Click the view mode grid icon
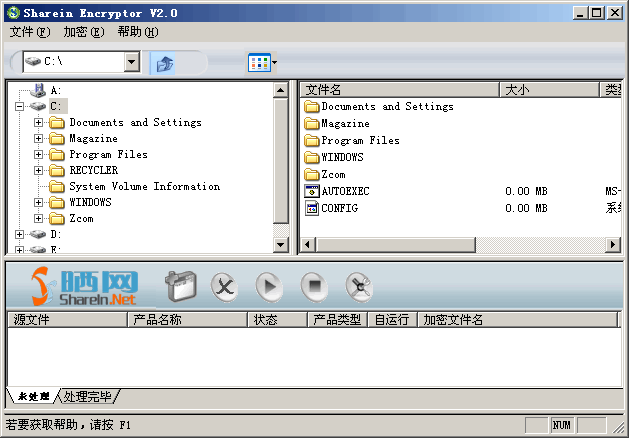The width and height of the screenshot is (629, 438). coord(259,63)
